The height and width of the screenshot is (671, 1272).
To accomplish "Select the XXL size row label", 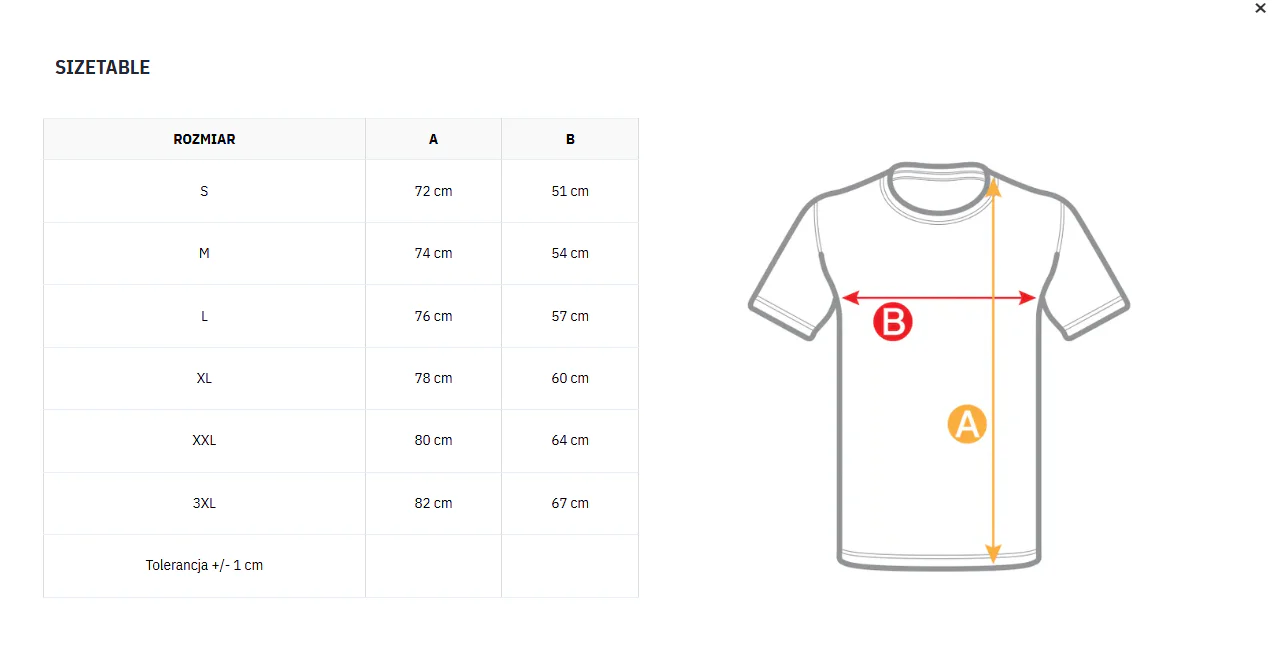I will coord(204,440).
